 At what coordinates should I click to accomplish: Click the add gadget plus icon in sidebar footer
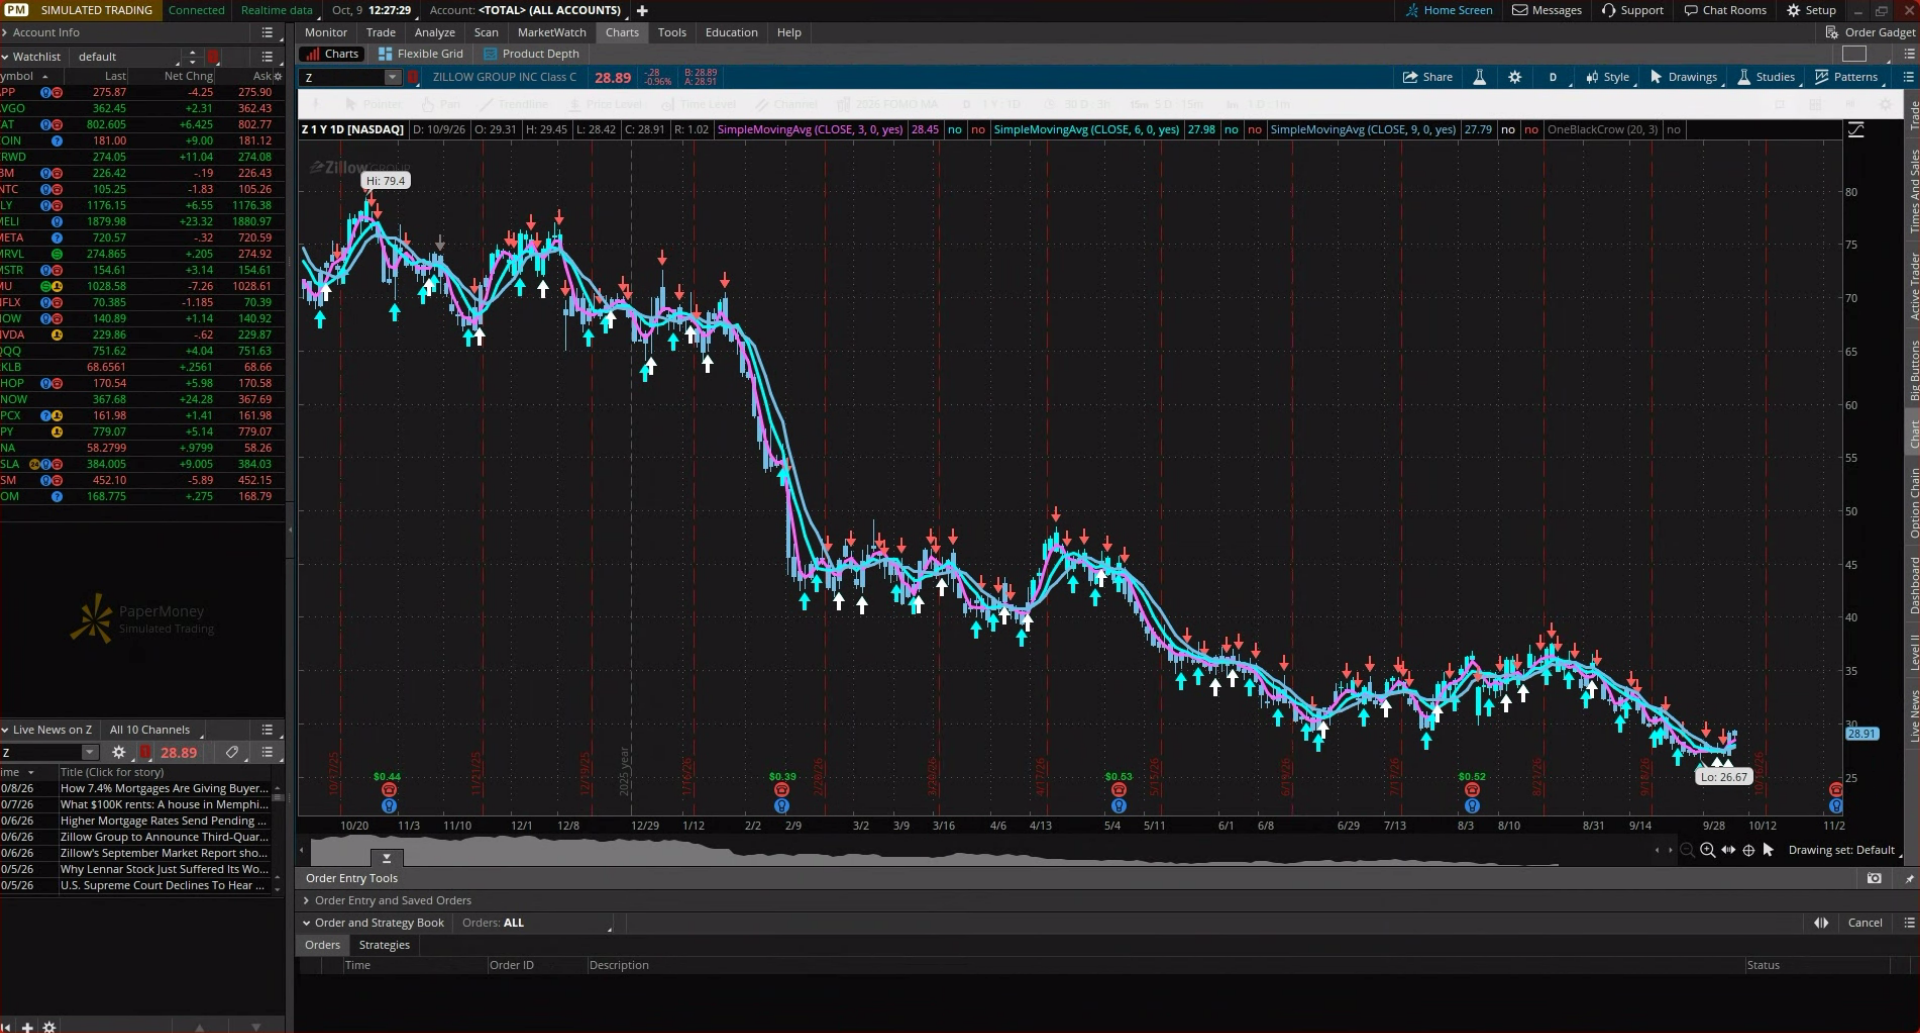[x=27, y=1026]
